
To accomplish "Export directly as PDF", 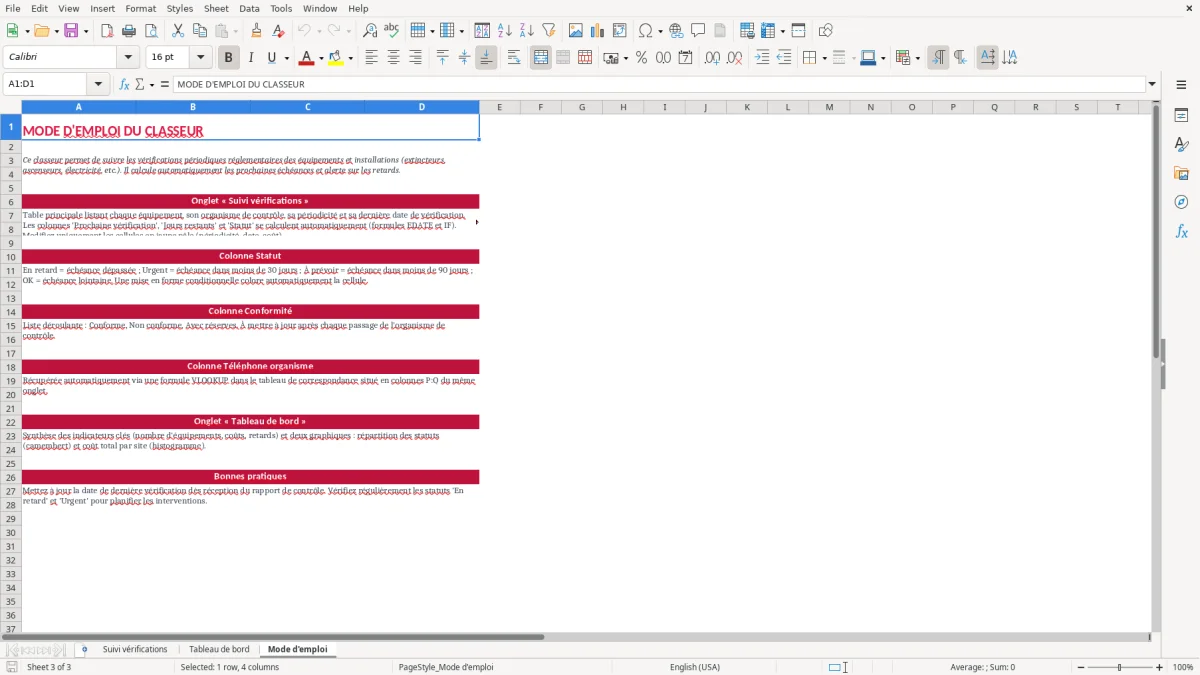I will (x=106, y=31).
